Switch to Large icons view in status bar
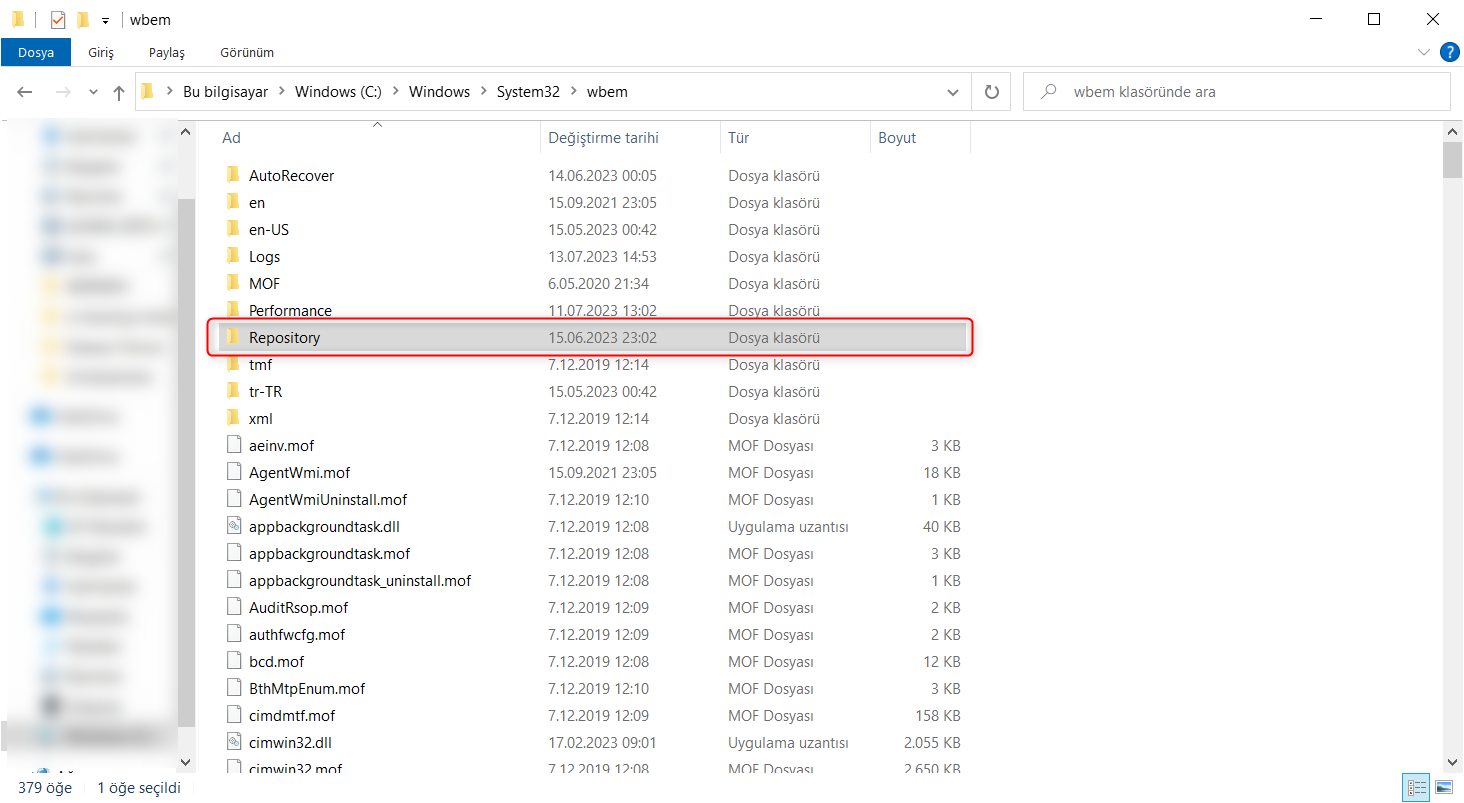 tap(1442, 788)
